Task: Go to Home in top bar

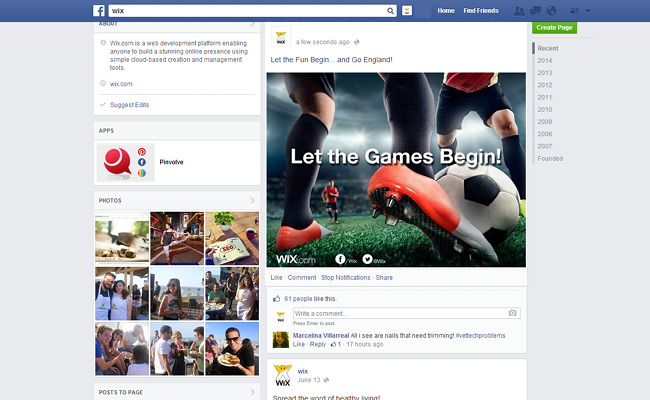Action: tap(446, 11)
